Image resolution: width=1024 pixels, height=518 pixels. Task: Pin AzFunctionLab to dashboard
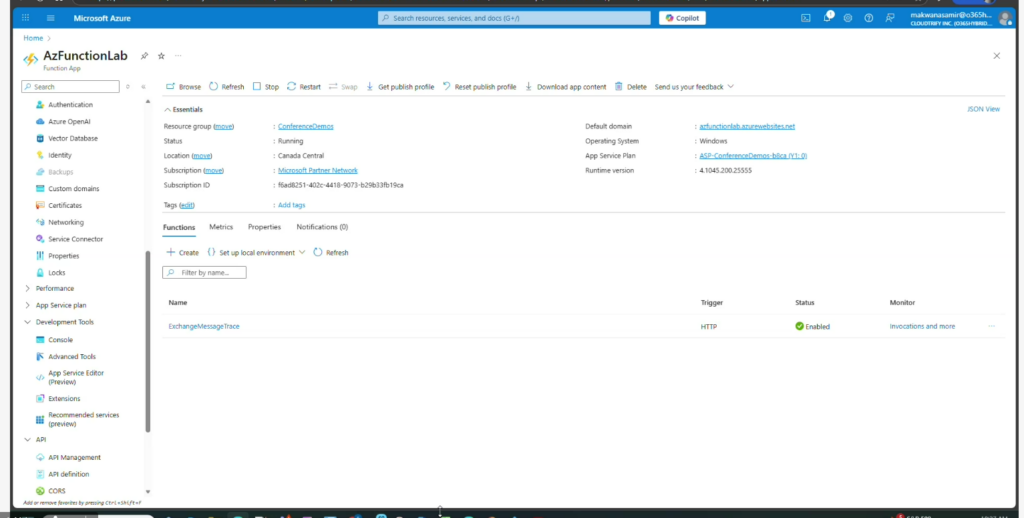tap(144, 56)
